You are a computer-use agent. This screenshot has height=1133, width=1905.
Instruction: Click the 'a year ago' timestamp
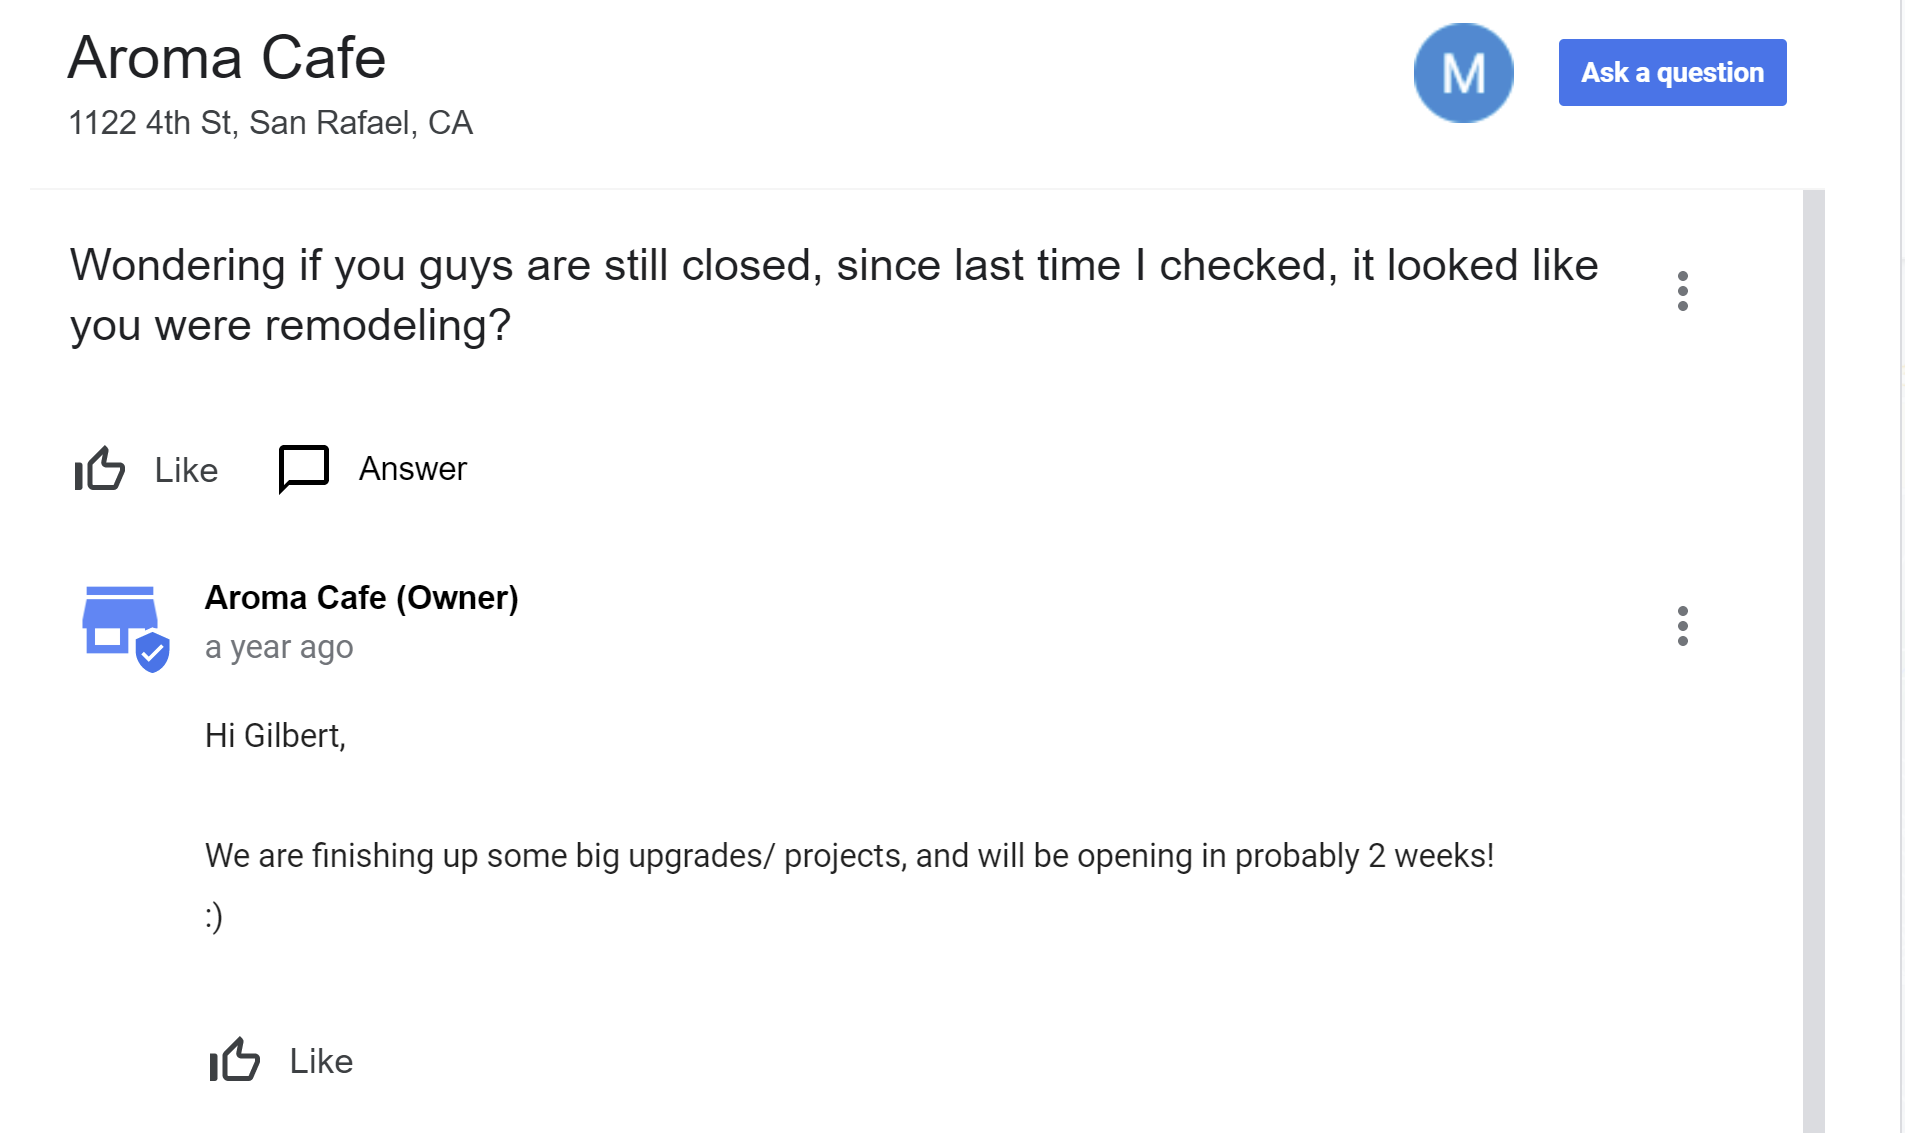click(x=279, y=647)
